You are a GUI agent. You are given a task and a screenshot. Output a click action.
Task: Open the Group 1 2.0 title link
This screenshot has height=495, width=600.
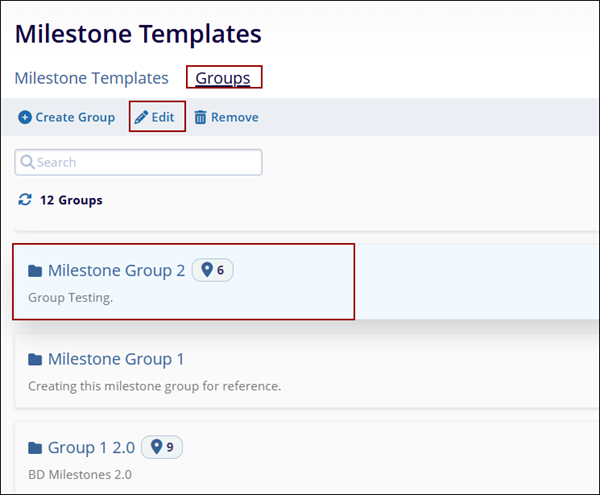click(x=91, y=447)
